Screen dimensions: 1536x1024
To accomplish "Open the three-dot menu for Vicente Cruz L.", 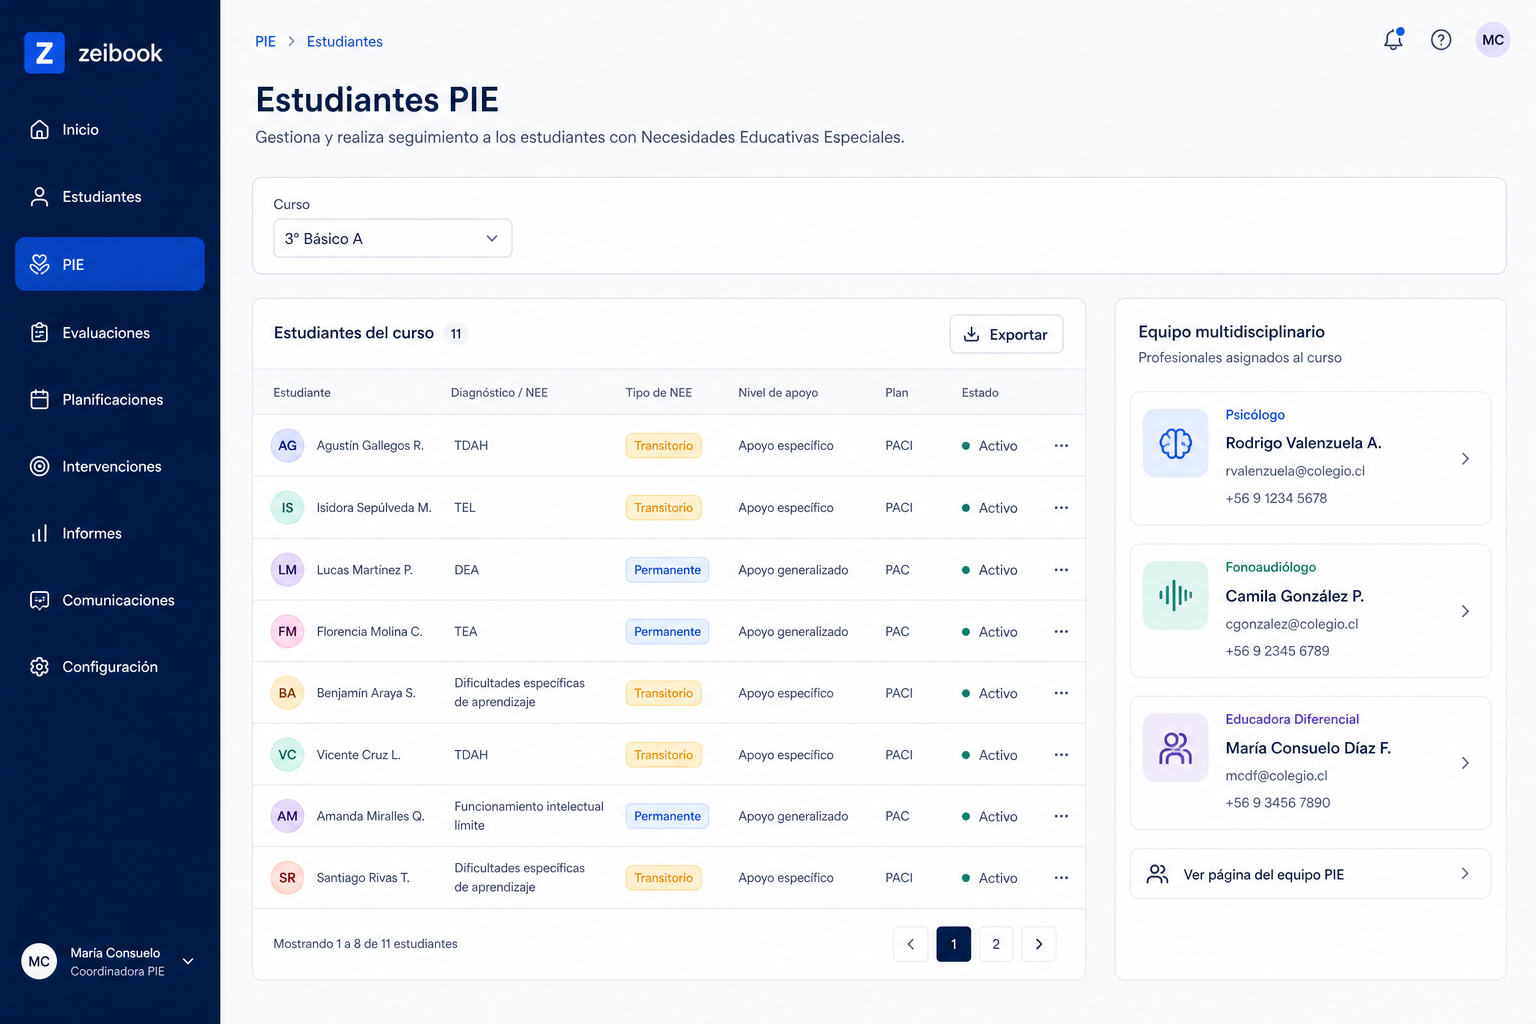I will point(1061,755).
